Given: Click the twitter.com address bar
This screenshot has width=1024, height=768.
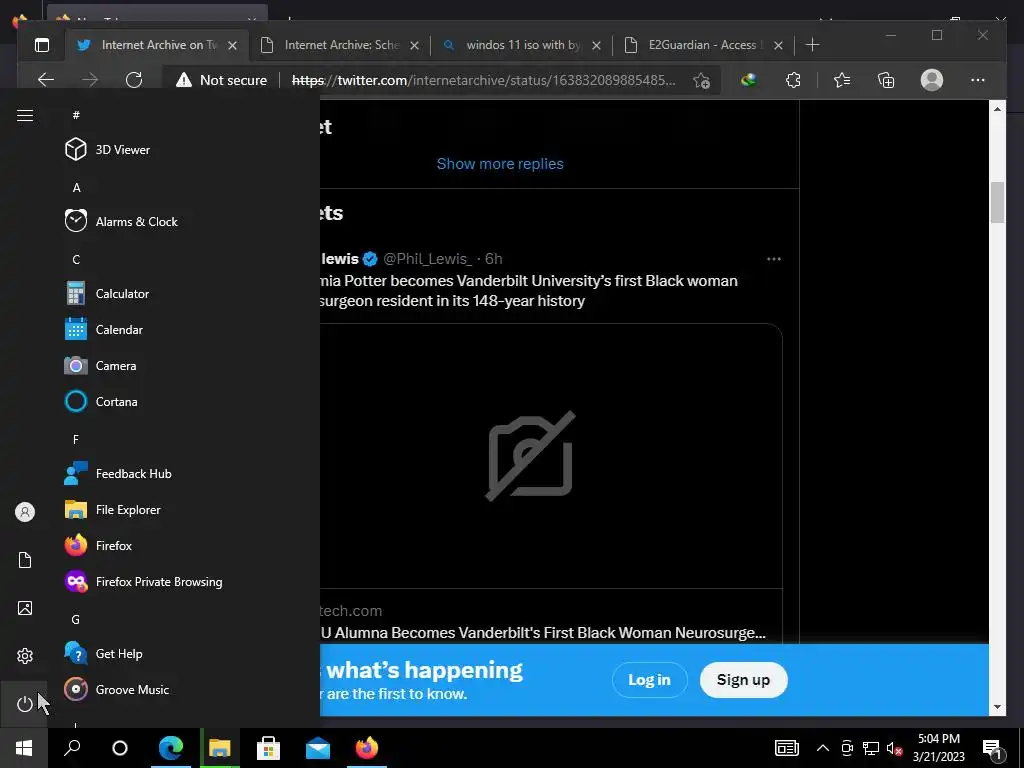Looking at the screenshot, I should tap(483, 80).
